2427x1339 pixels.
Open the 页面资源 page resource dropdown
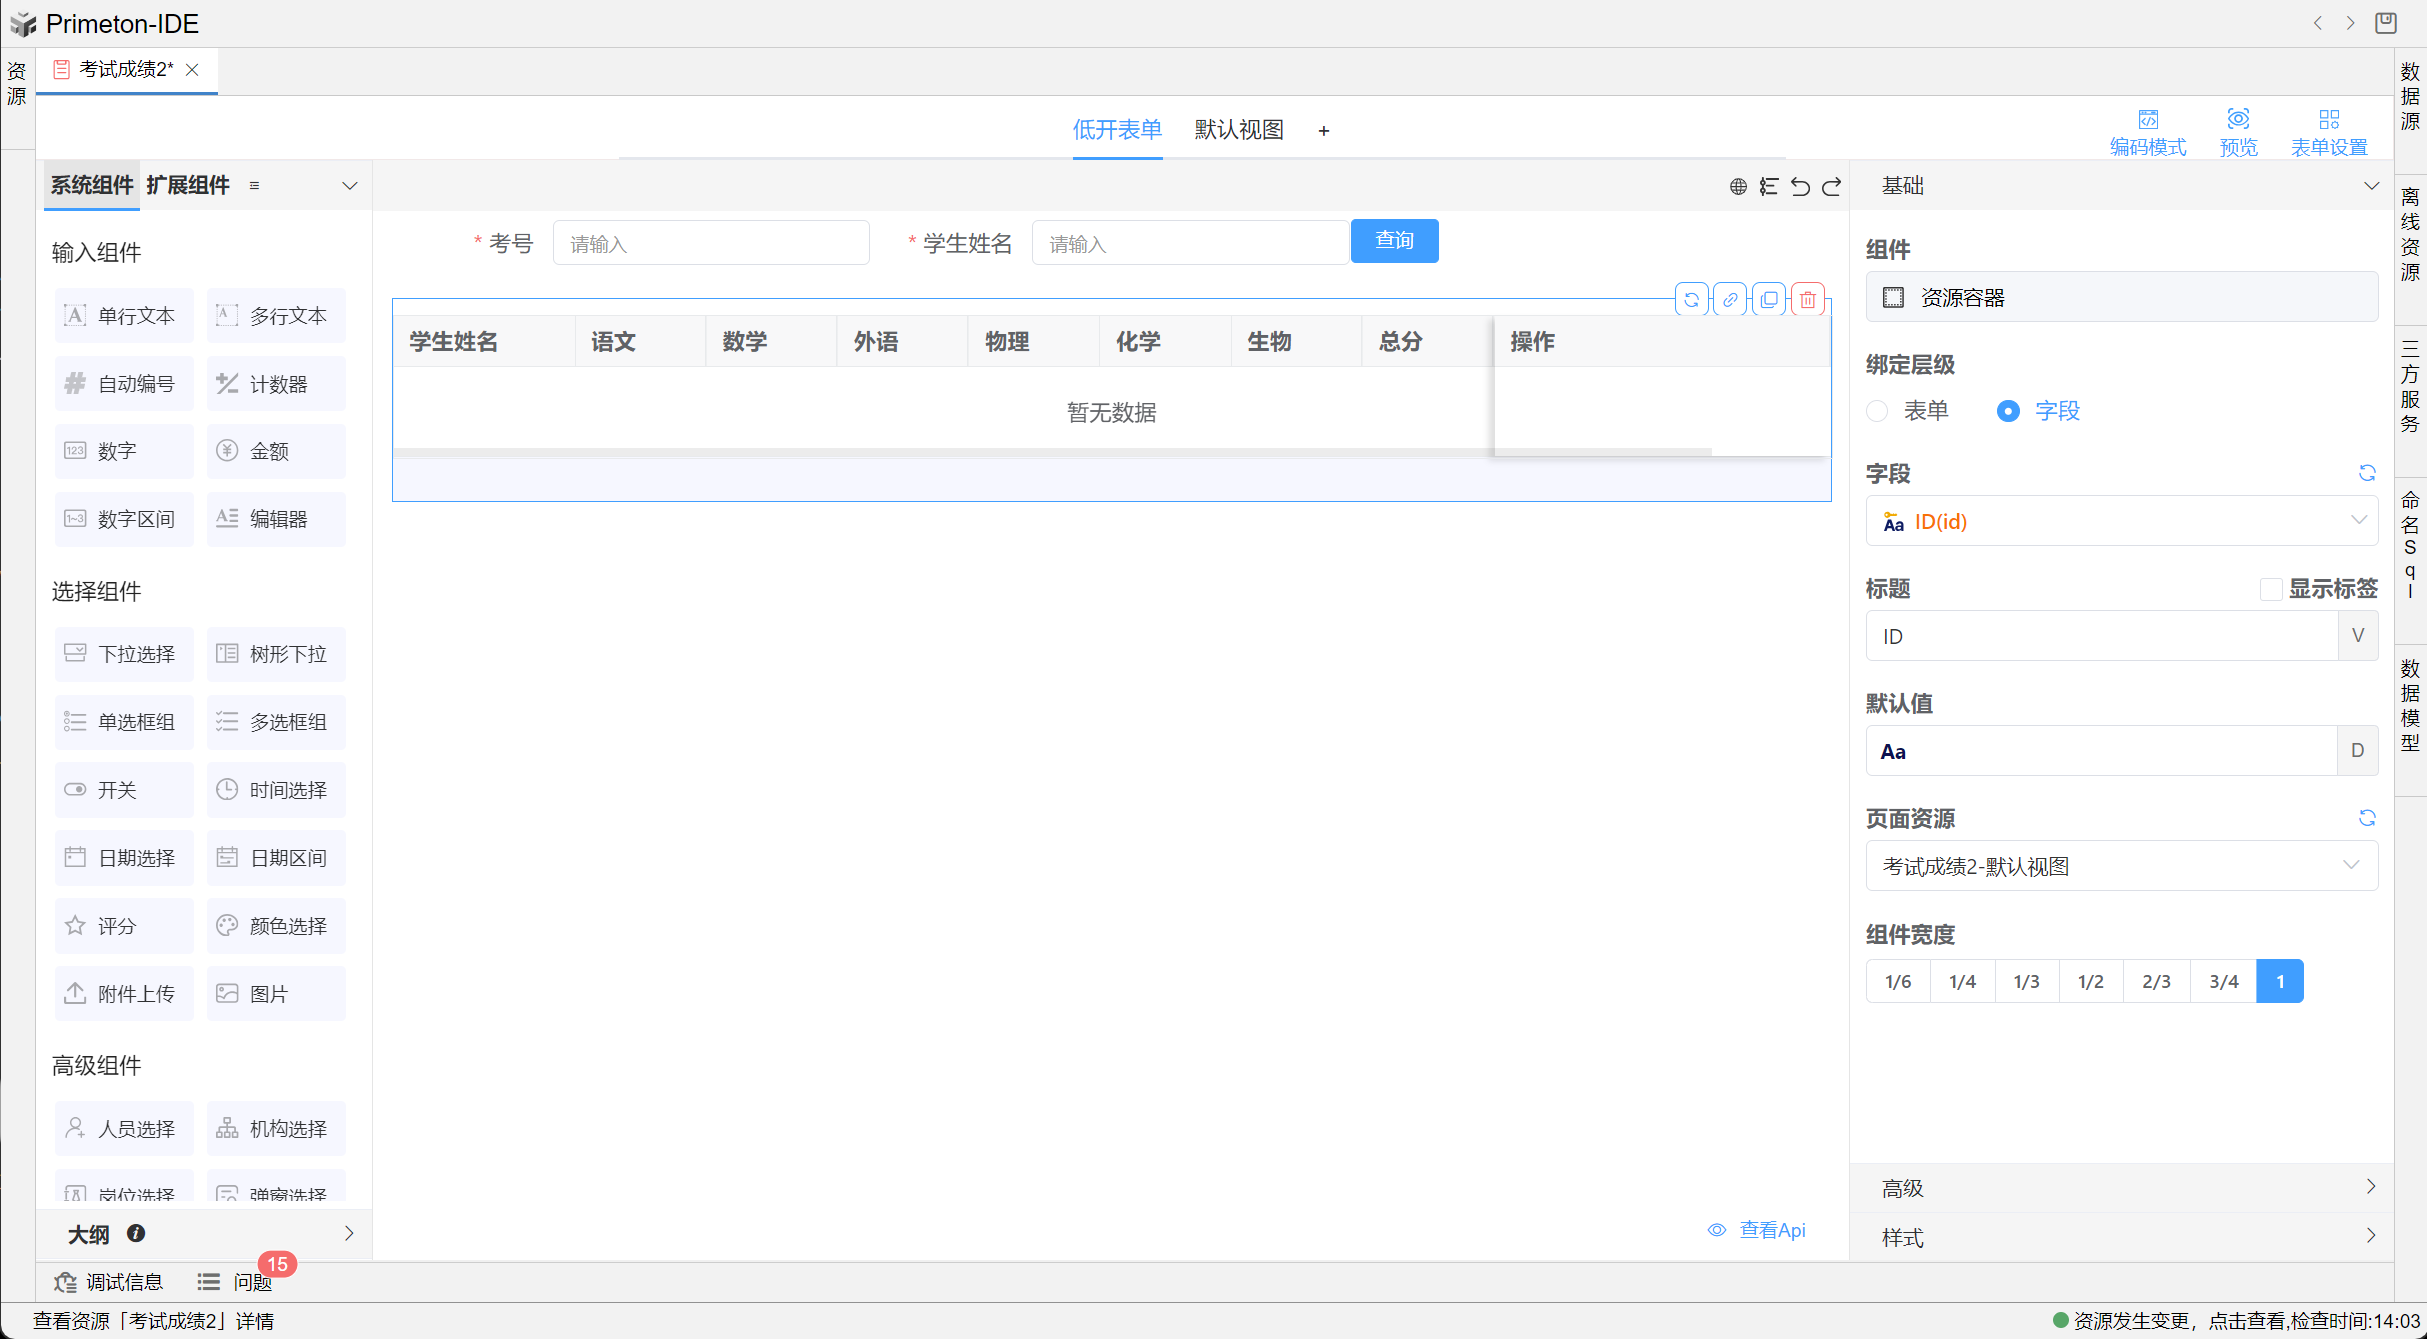(2120, 866)
